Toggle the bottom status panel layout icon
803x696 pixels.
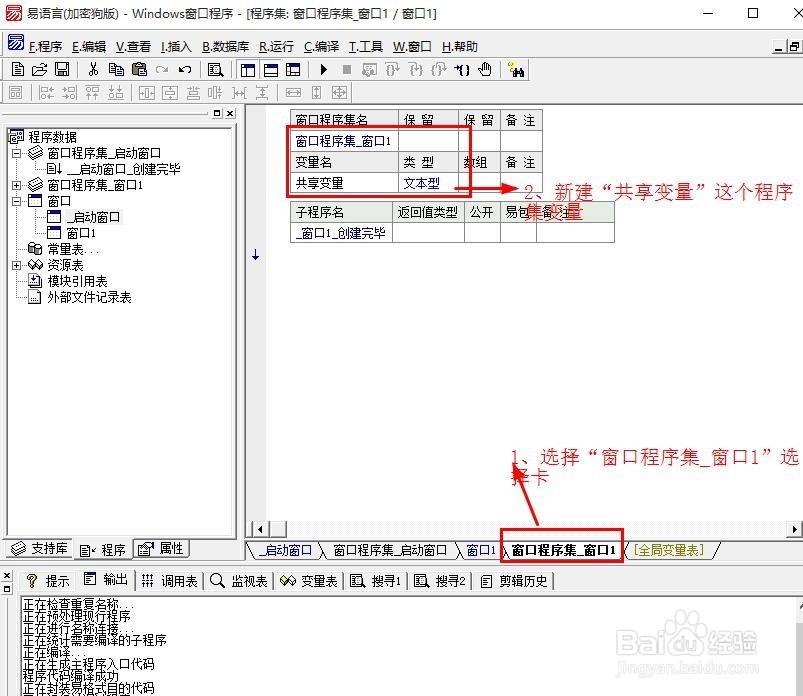pos(271,70)
